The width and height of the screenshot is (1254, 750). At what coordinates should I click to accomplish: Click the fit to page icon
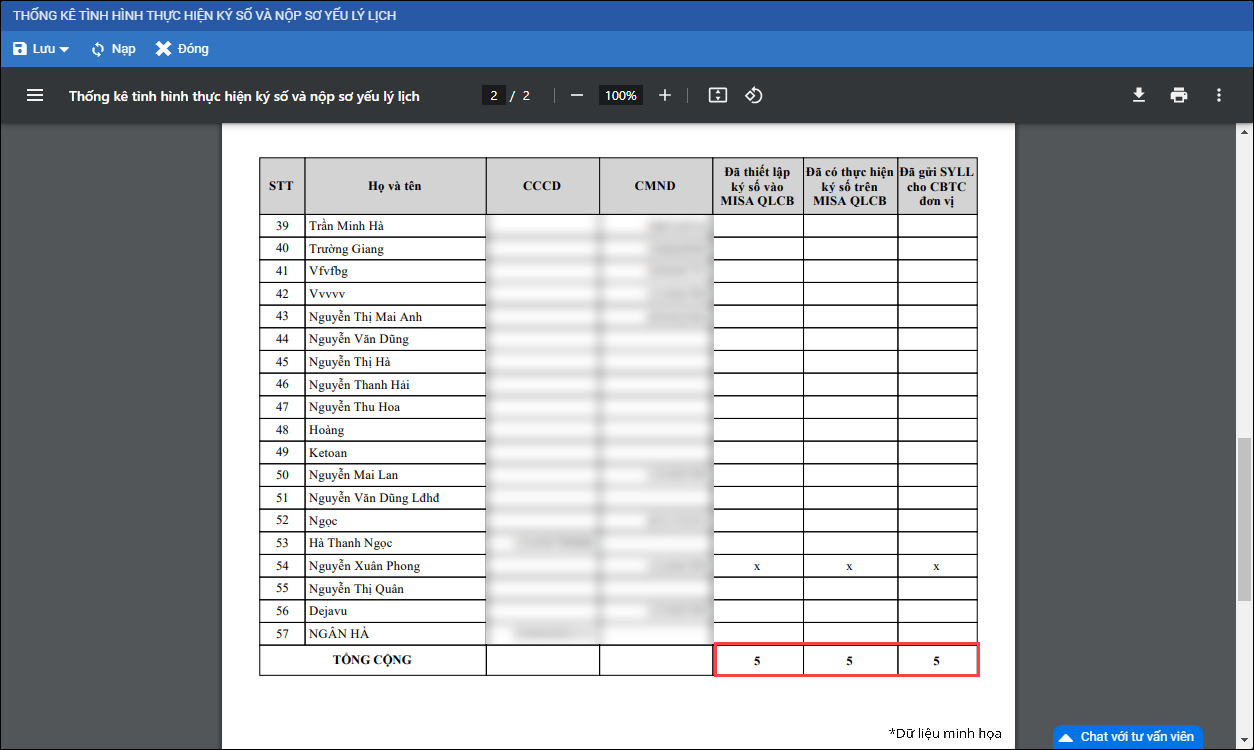(x=717, y=95)
